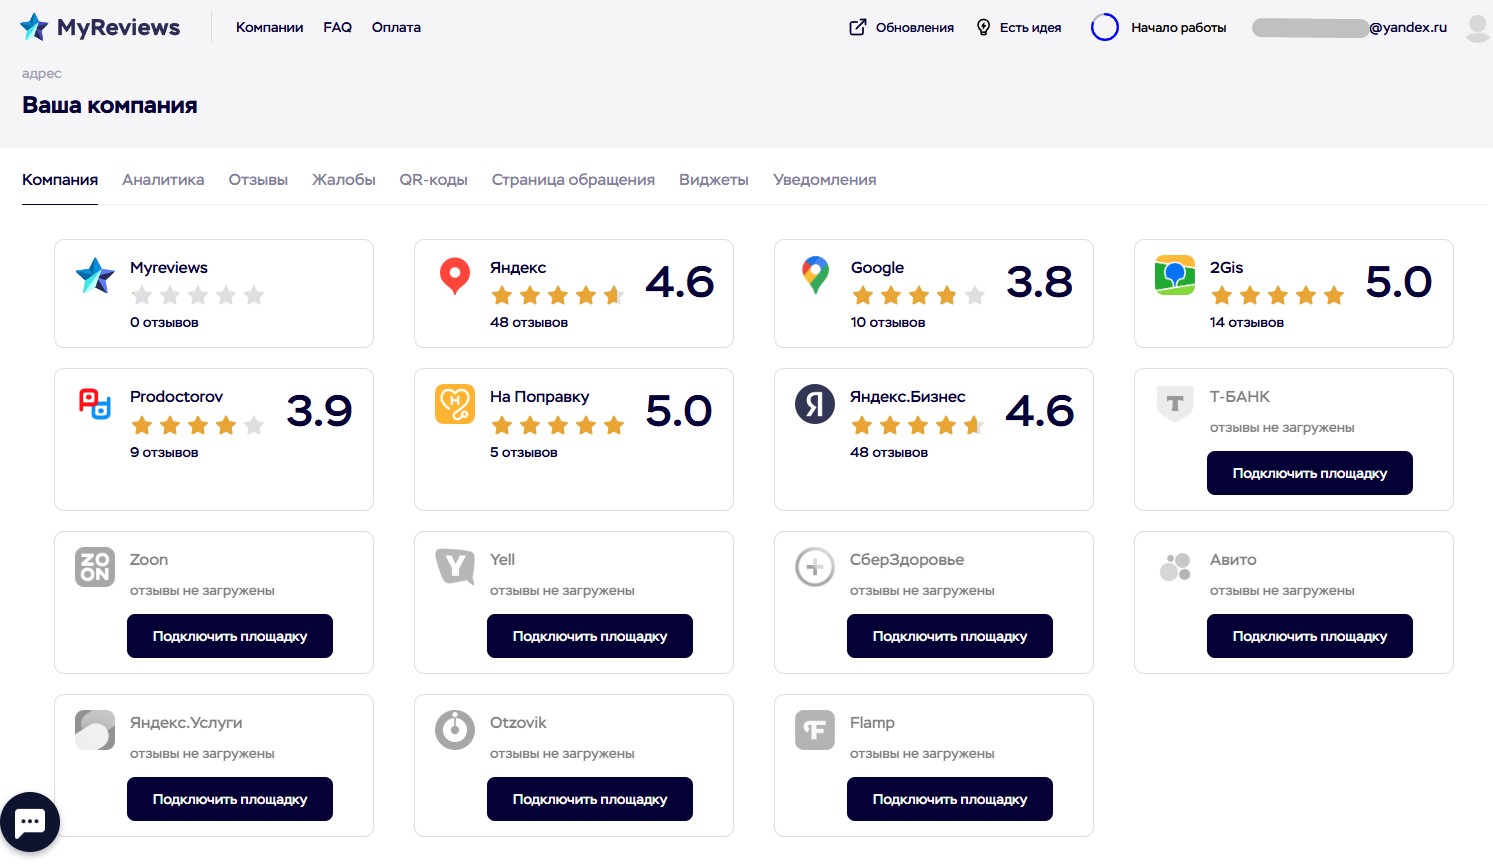The height and width of the screenshot is (864, 1493).
Task: Go to the Виджеты tab
Action: click(x=714, y=180)
